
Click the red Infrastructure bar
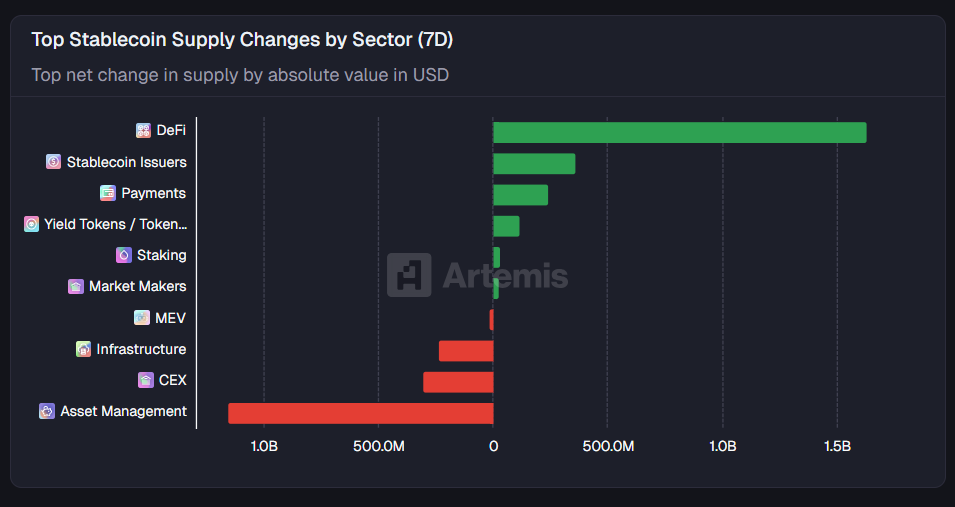tap(466, 351)
